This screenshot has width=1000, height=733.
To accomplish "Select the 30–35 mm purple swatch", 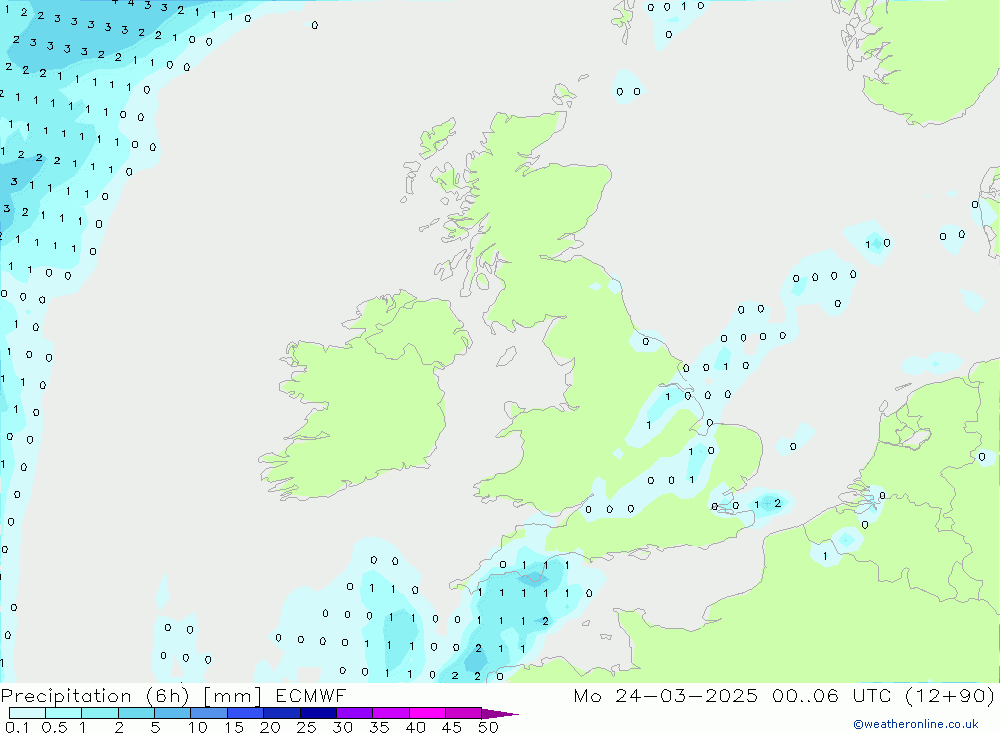I will [x=355, y=713].
